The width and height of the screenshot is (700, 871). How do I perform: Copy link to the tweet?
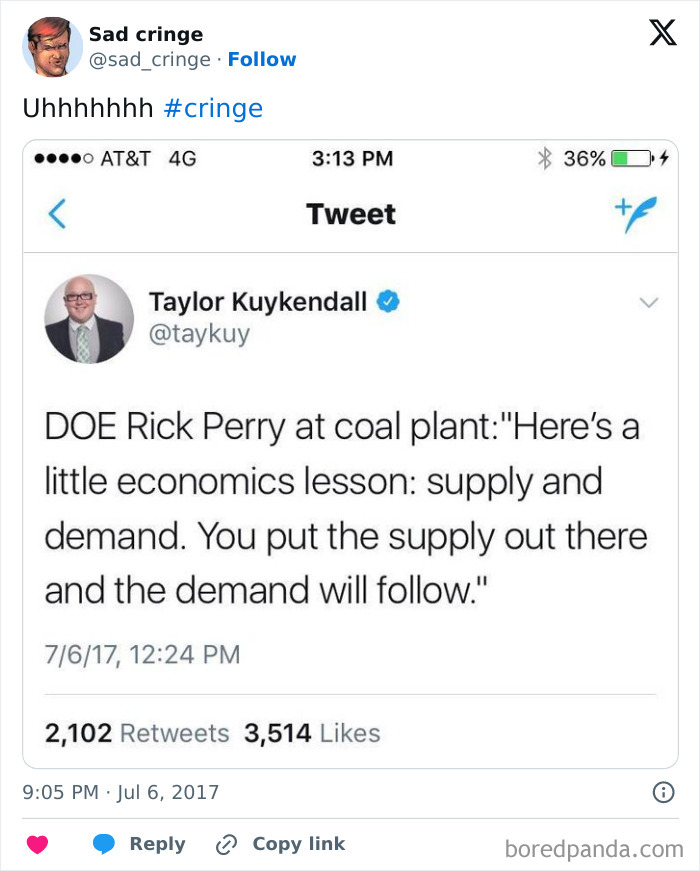point(281,844)
